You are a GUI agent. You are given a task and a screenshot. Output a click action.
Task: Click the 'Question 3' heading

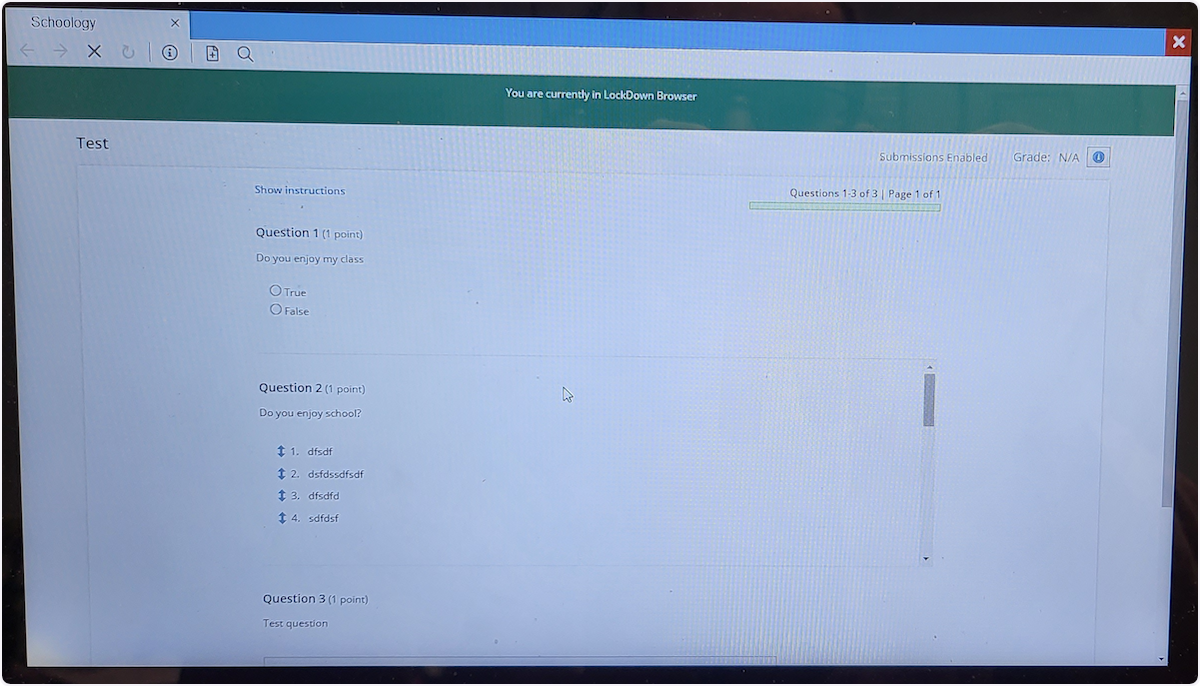294,598
